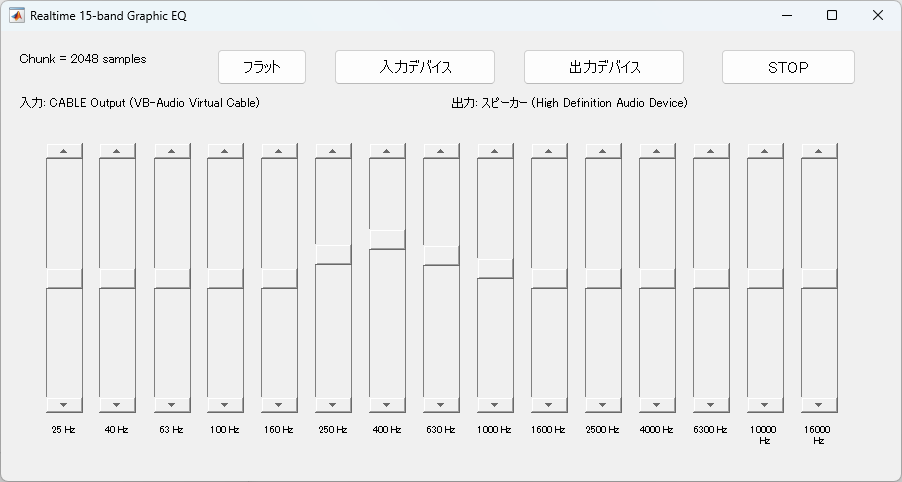This screenshot has width=902, height=482.
Task: Click the 400 Hz slider down arrow
Action: (x=387, y=405)
